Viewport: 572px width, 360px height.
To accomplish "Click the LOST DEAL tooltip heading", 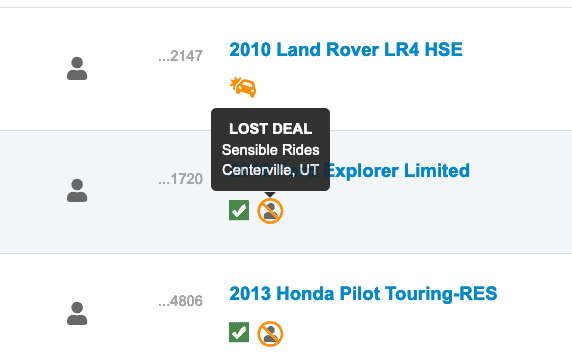I will pyautogui.click(x=270, y=129).
